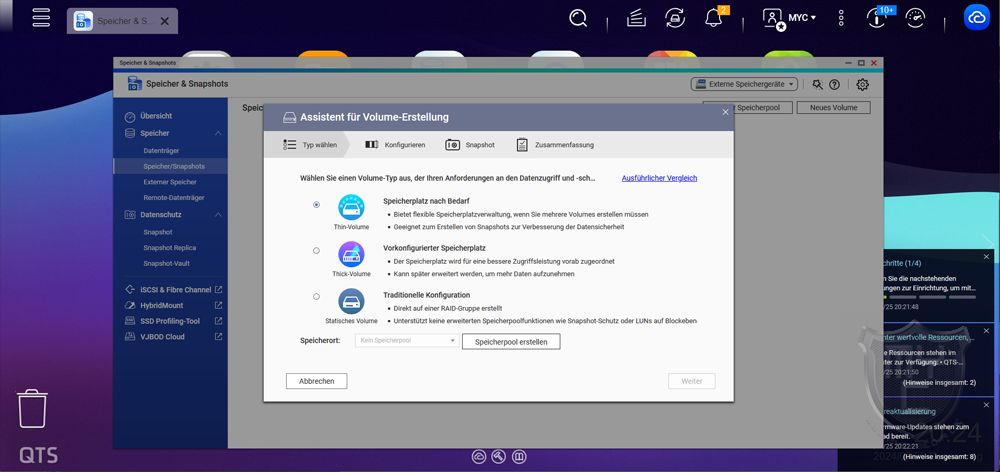This screenshot has width=1000, height=472.
Task: Open the resource monitor dashboard gauge icon
Action: [915, 18]
